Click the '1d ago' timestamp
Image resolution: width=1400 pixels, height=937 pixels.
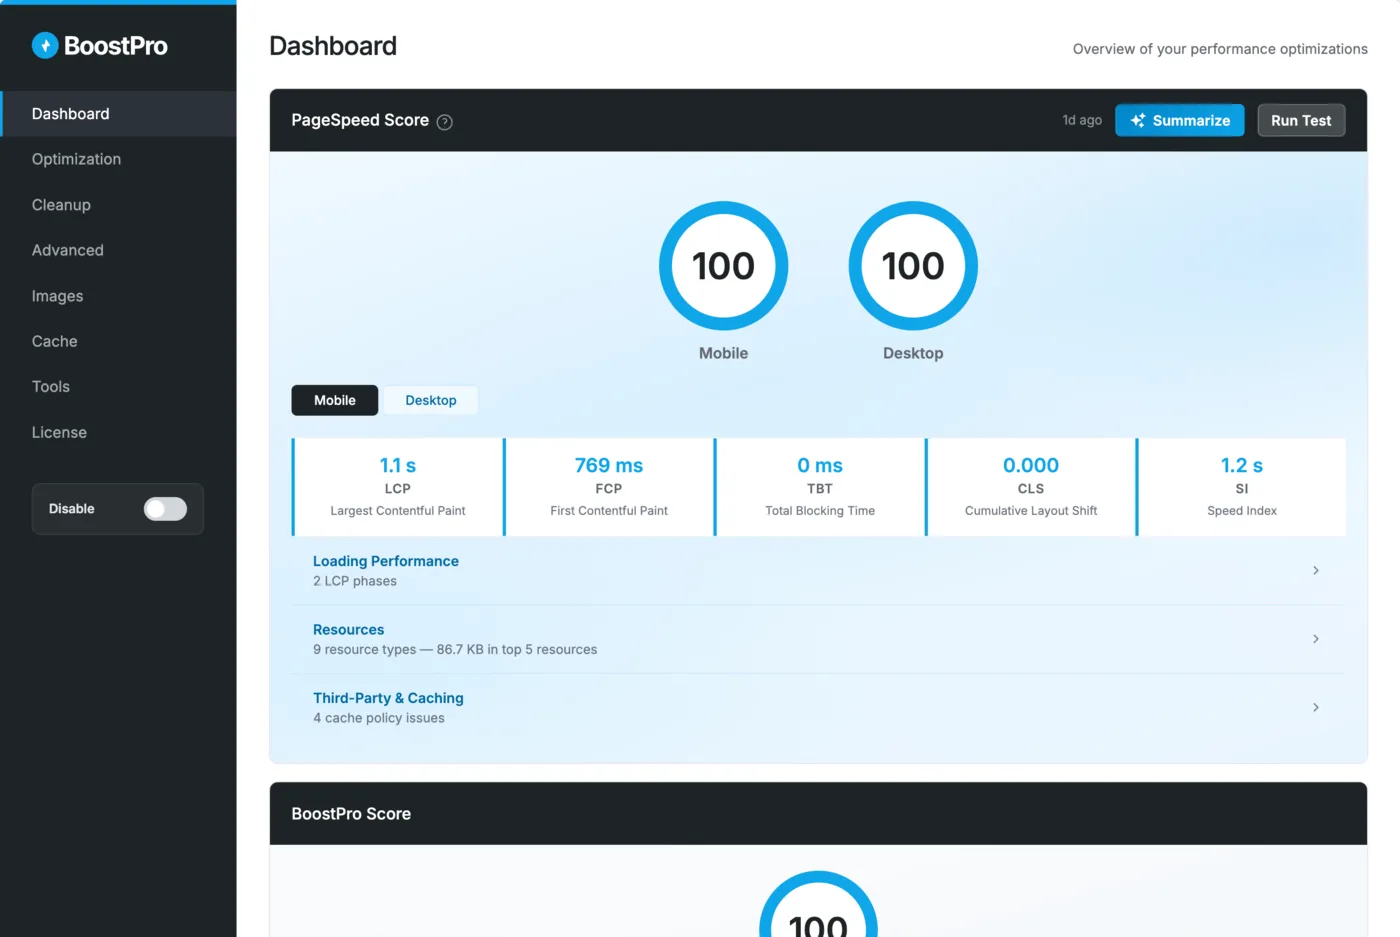click(x=1082, y=120)
